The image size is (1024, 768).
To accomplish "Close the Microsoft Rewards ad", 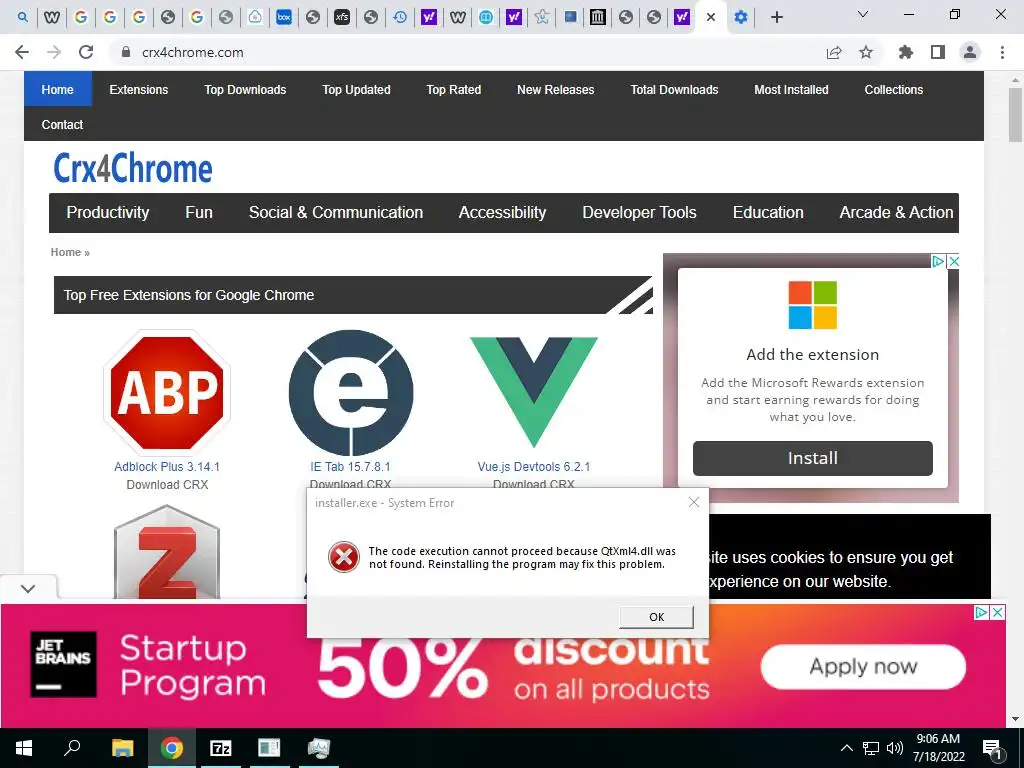I will pos(953,261).
